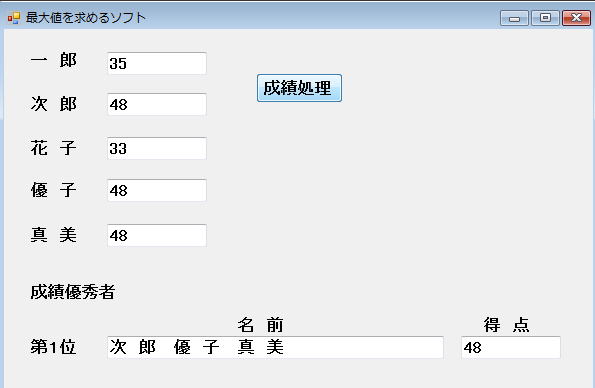Select the 優子 score text box
The height and width of the screenshot is (388, 595).
tap(157, 190)
